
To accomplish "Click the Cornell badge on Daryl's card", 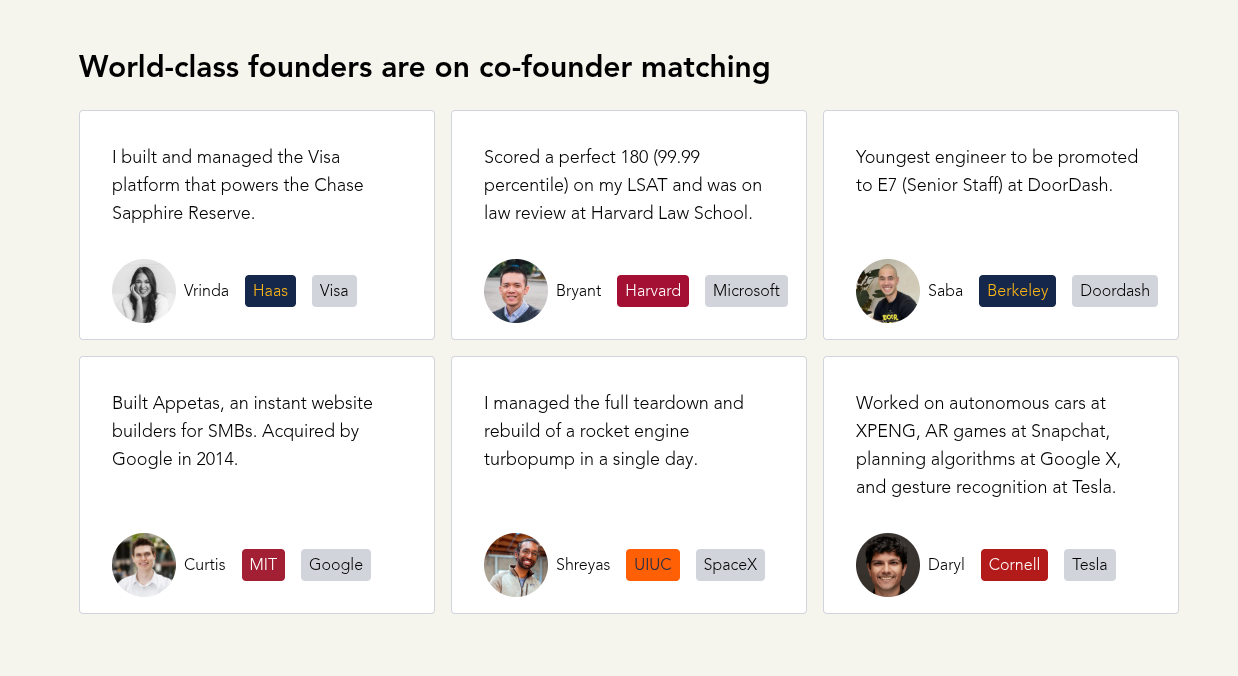I will click(x=1014, y=564).
